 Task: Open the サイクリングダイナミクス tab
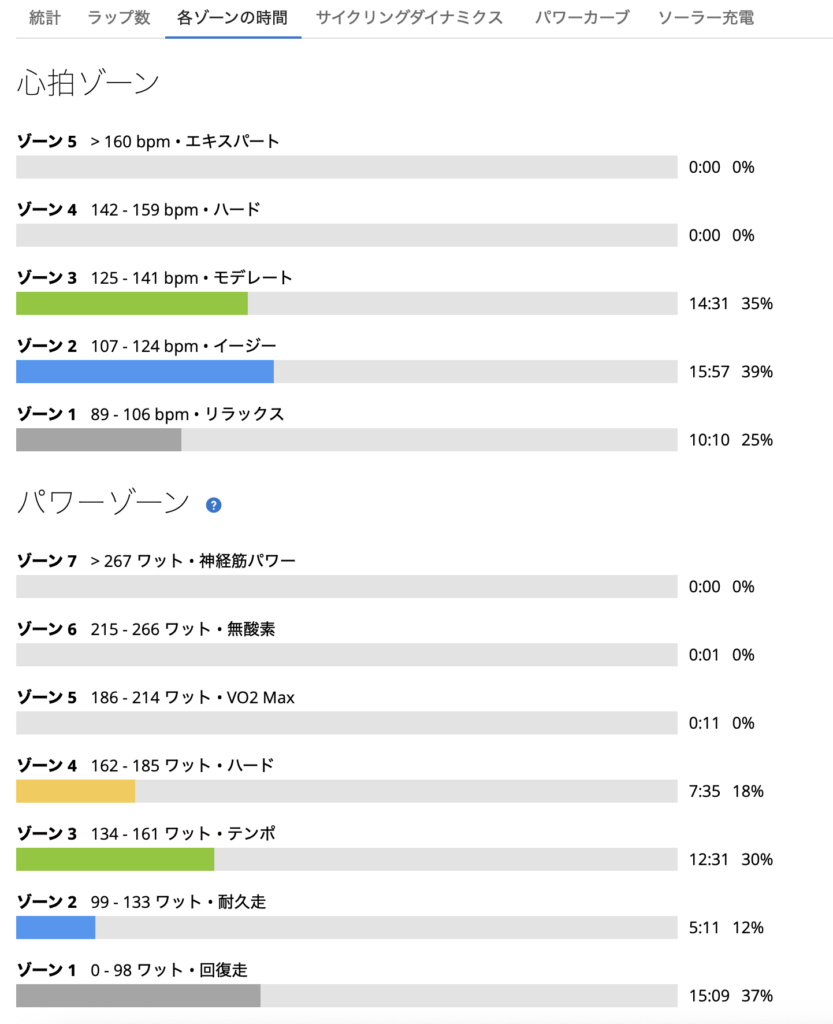click(x=409, y=18)
